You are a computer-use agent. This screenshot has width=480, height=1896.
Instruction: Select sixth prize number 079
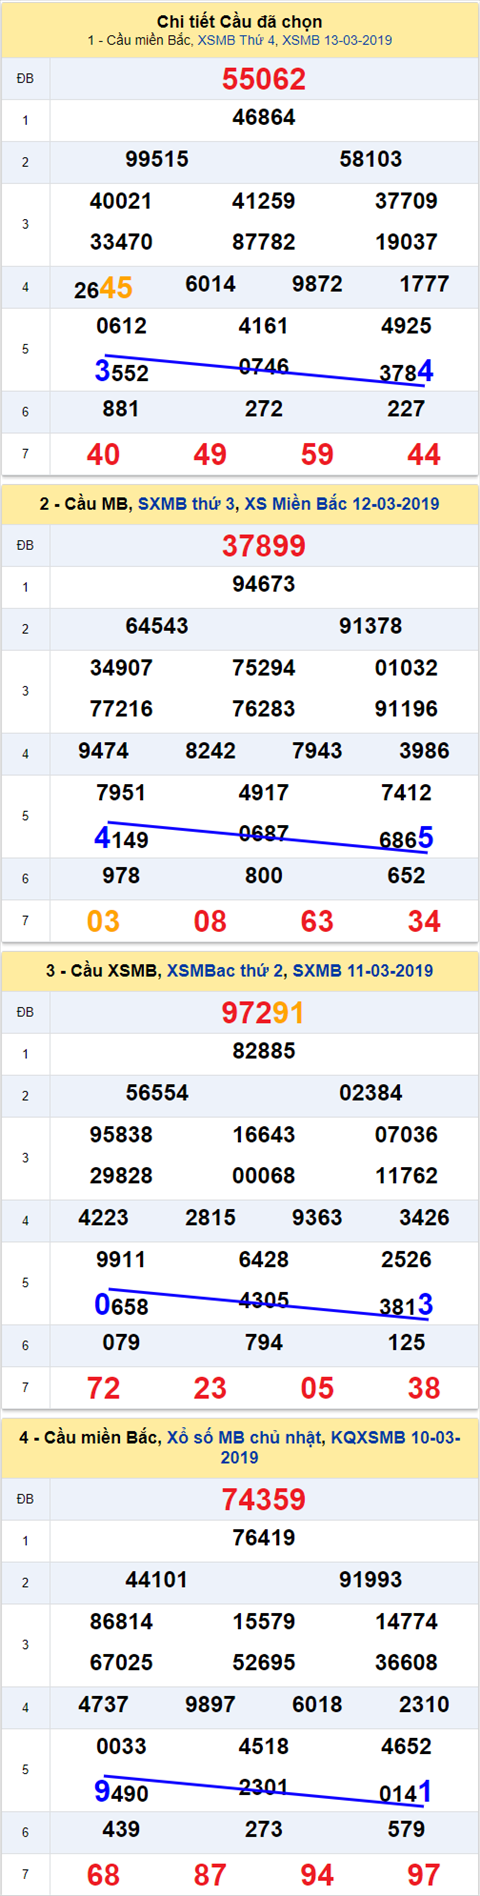[121, 1343]
